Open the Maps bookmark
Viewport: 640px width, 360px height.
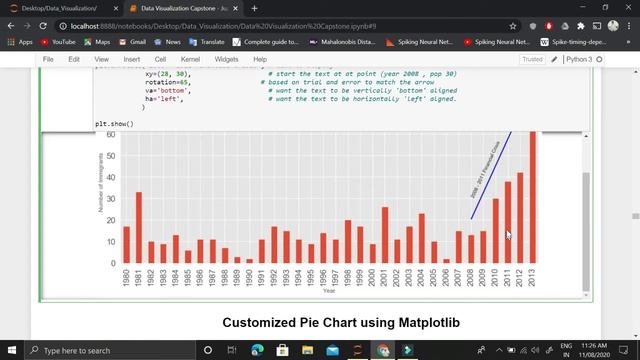[x=97, y=42]
